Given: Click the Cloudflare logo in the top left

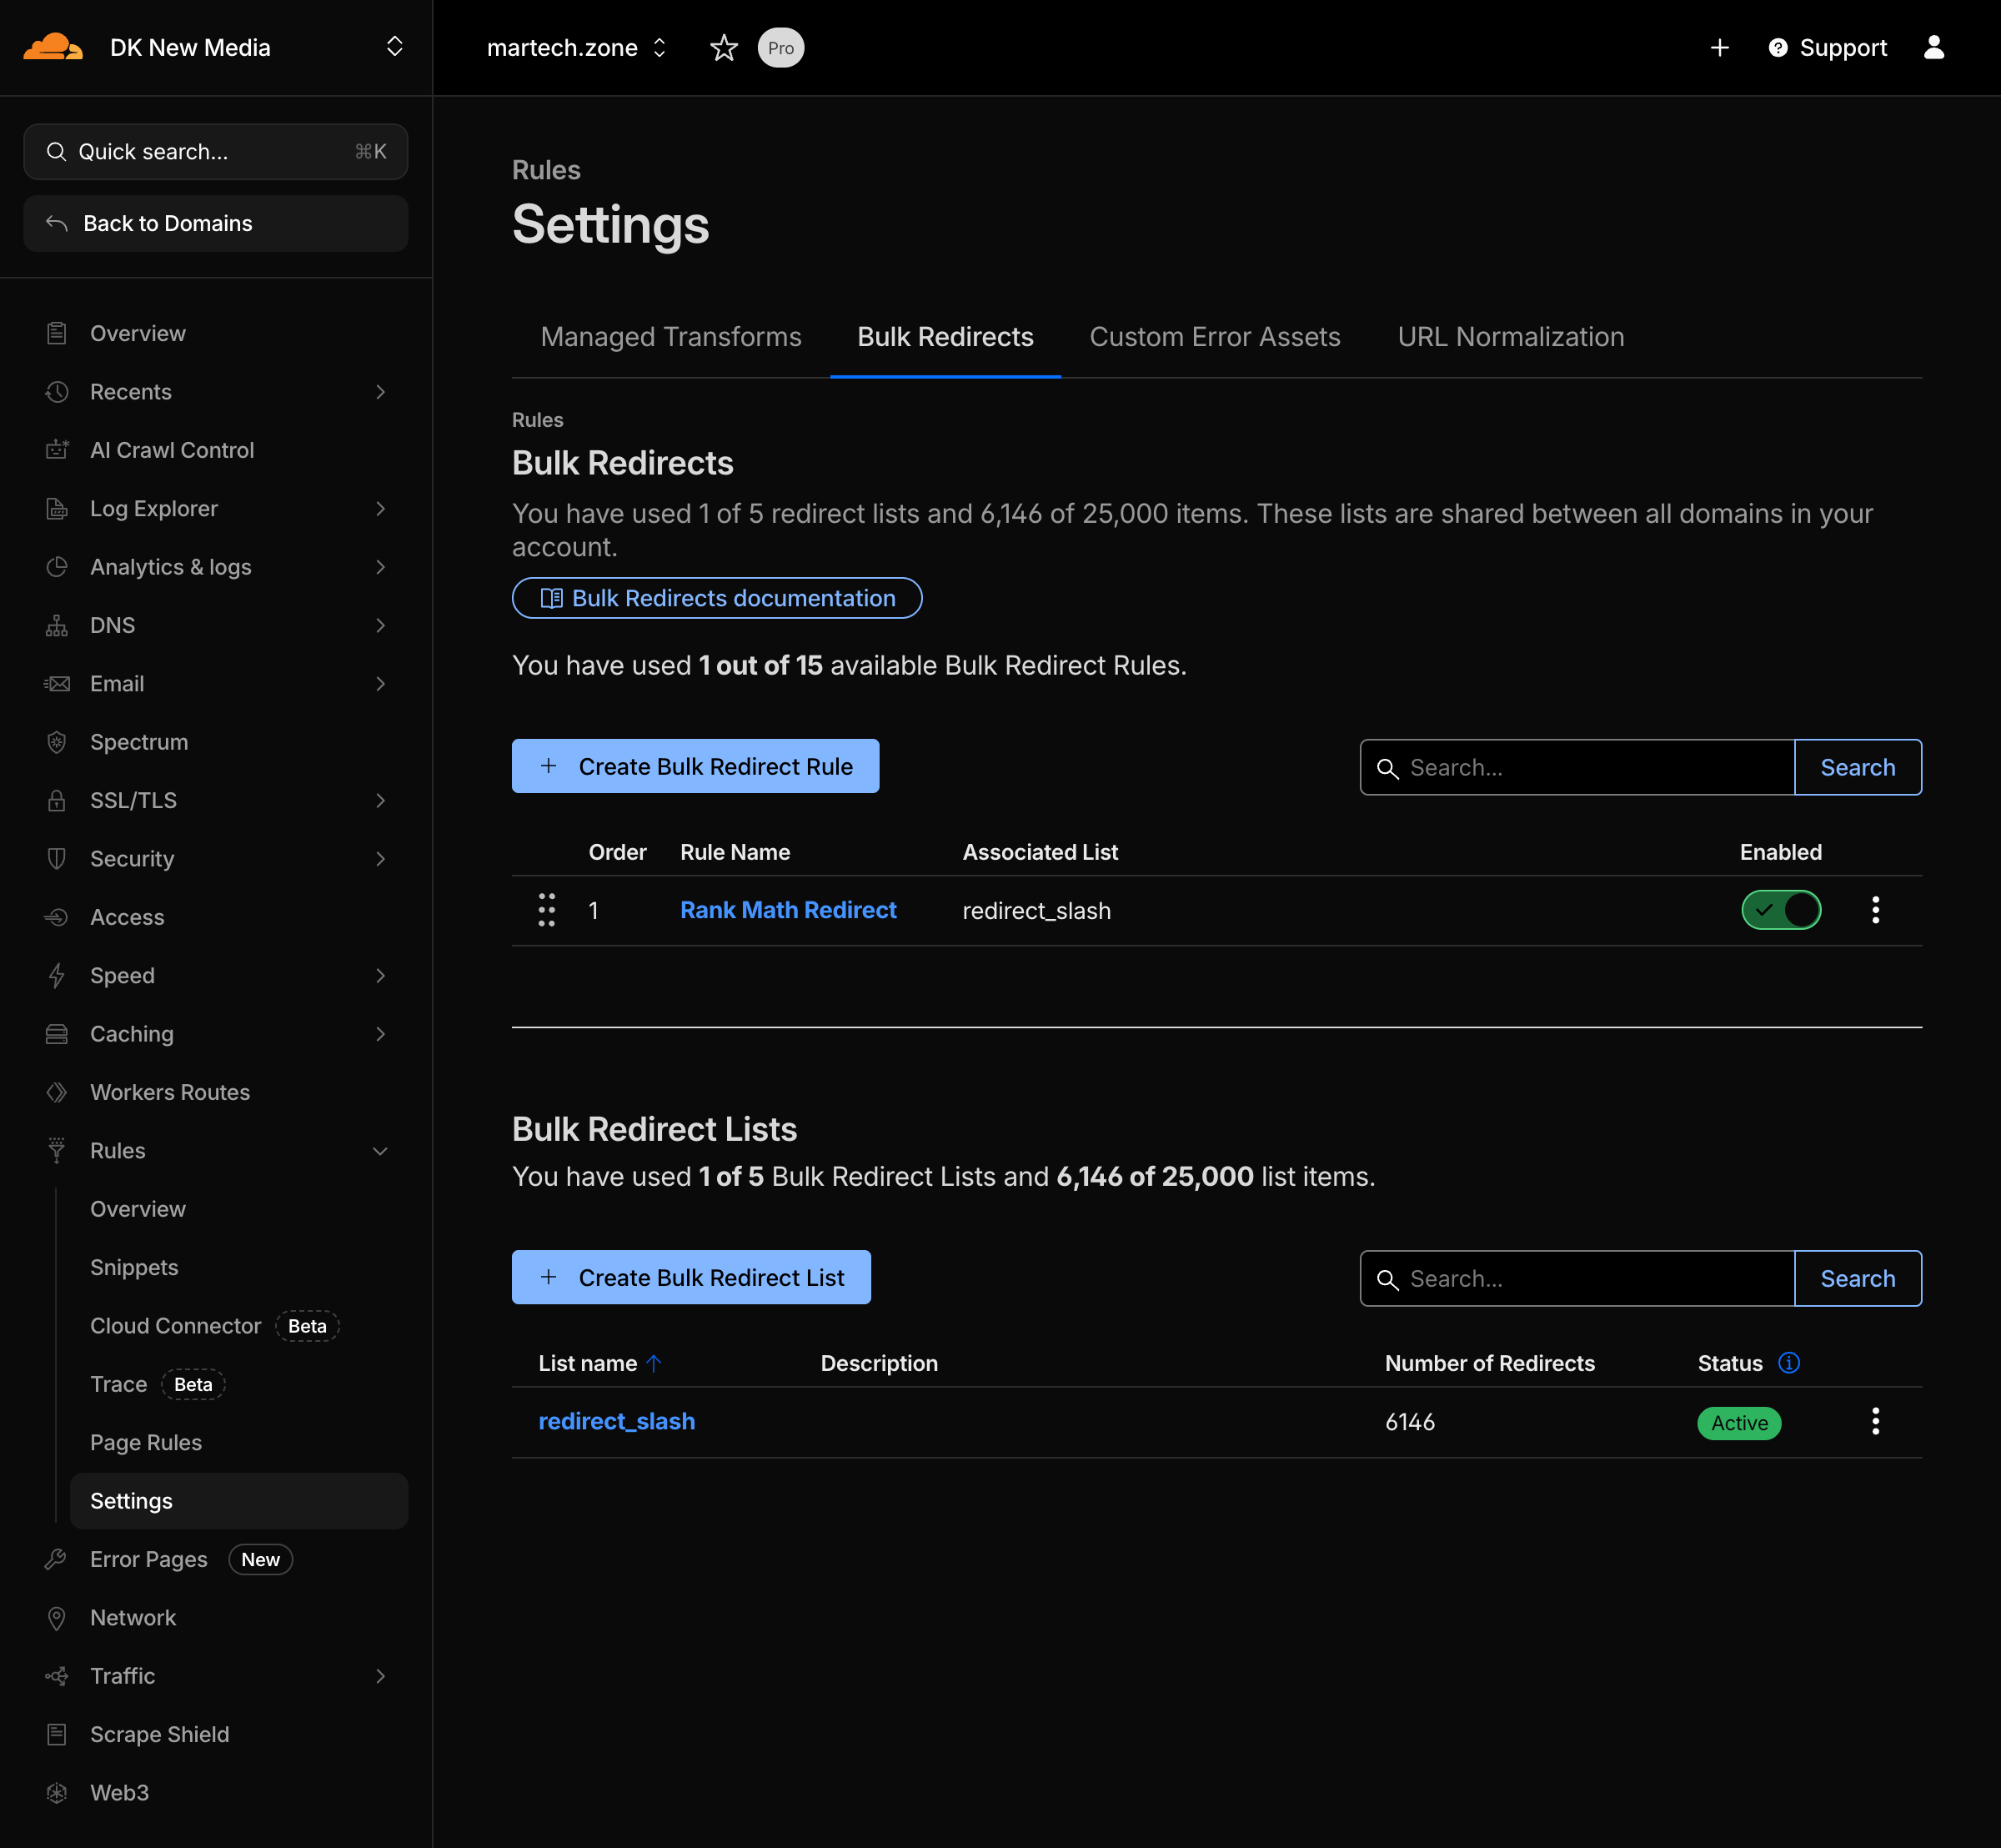Looking at the screenshot, I should 53,46.
